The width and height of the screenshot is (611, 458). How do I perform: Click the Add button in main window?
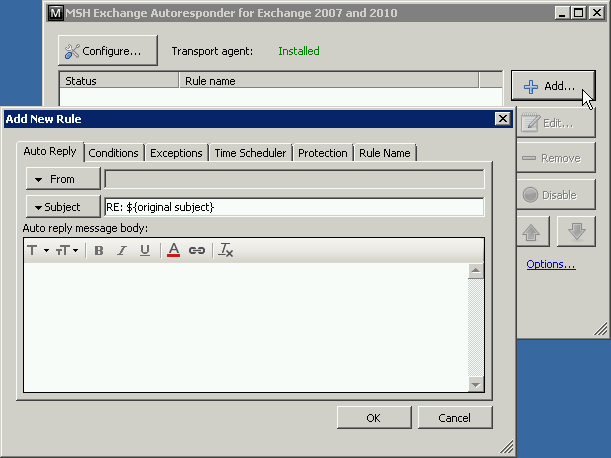coord(553,86)
